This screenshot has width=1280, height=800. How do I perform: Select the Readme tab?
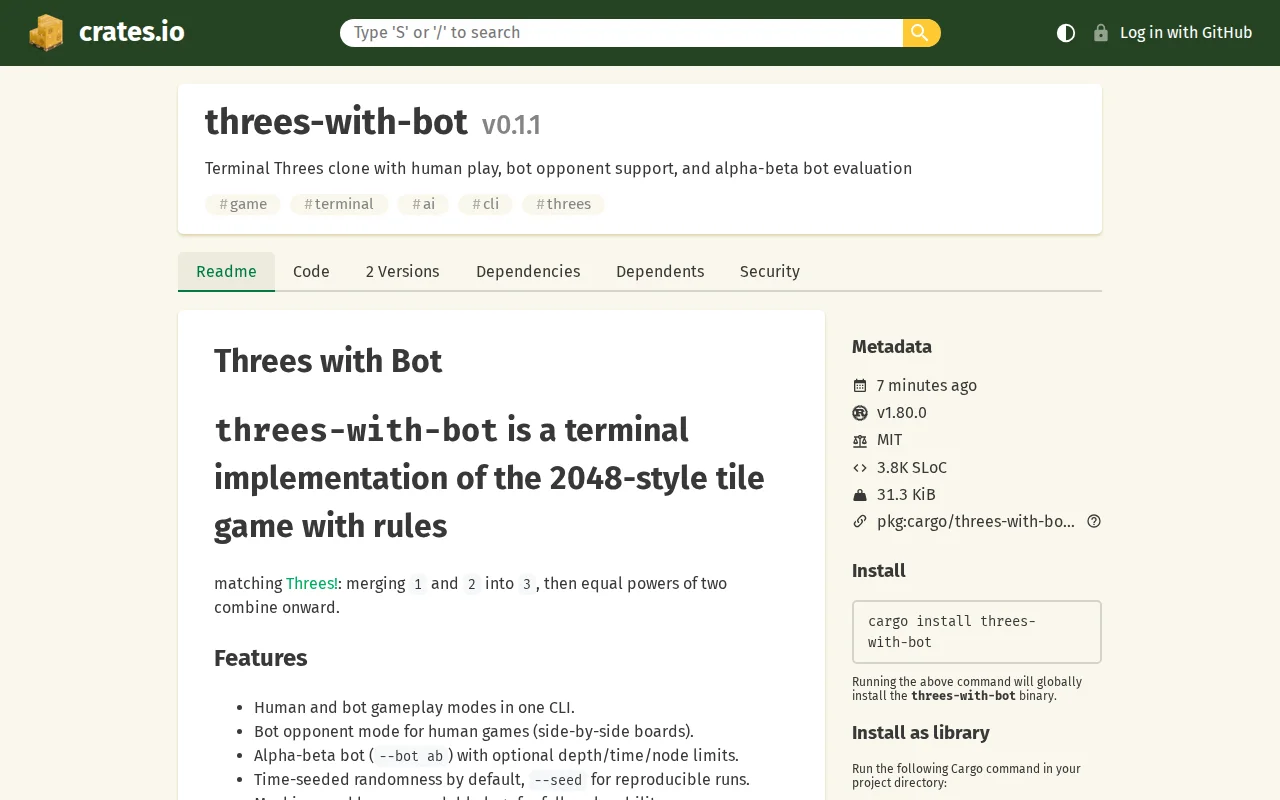(226, 272)
